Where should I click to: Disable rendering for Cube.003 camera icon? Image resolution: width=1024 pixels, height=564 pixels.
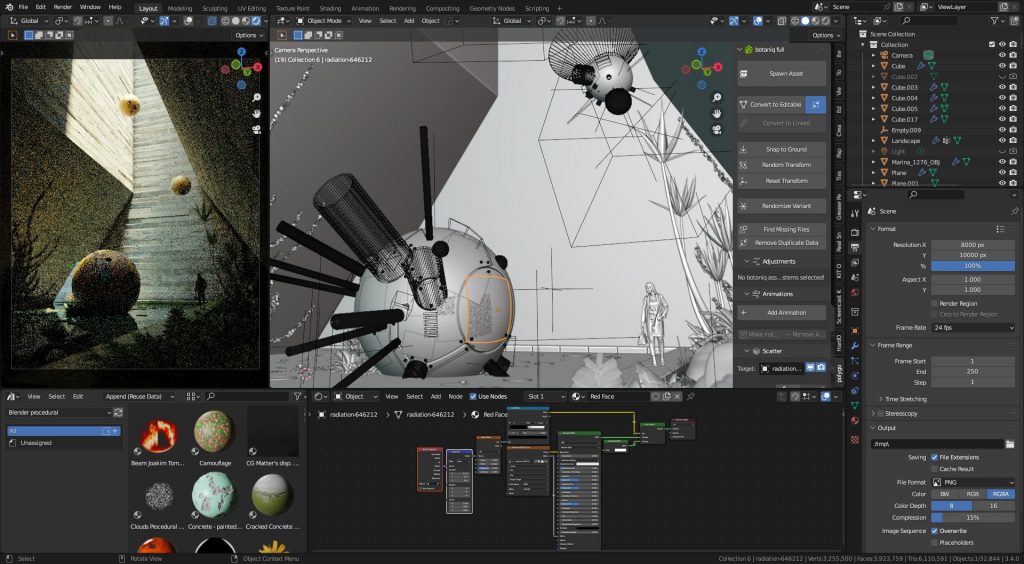coord(1013,87)
